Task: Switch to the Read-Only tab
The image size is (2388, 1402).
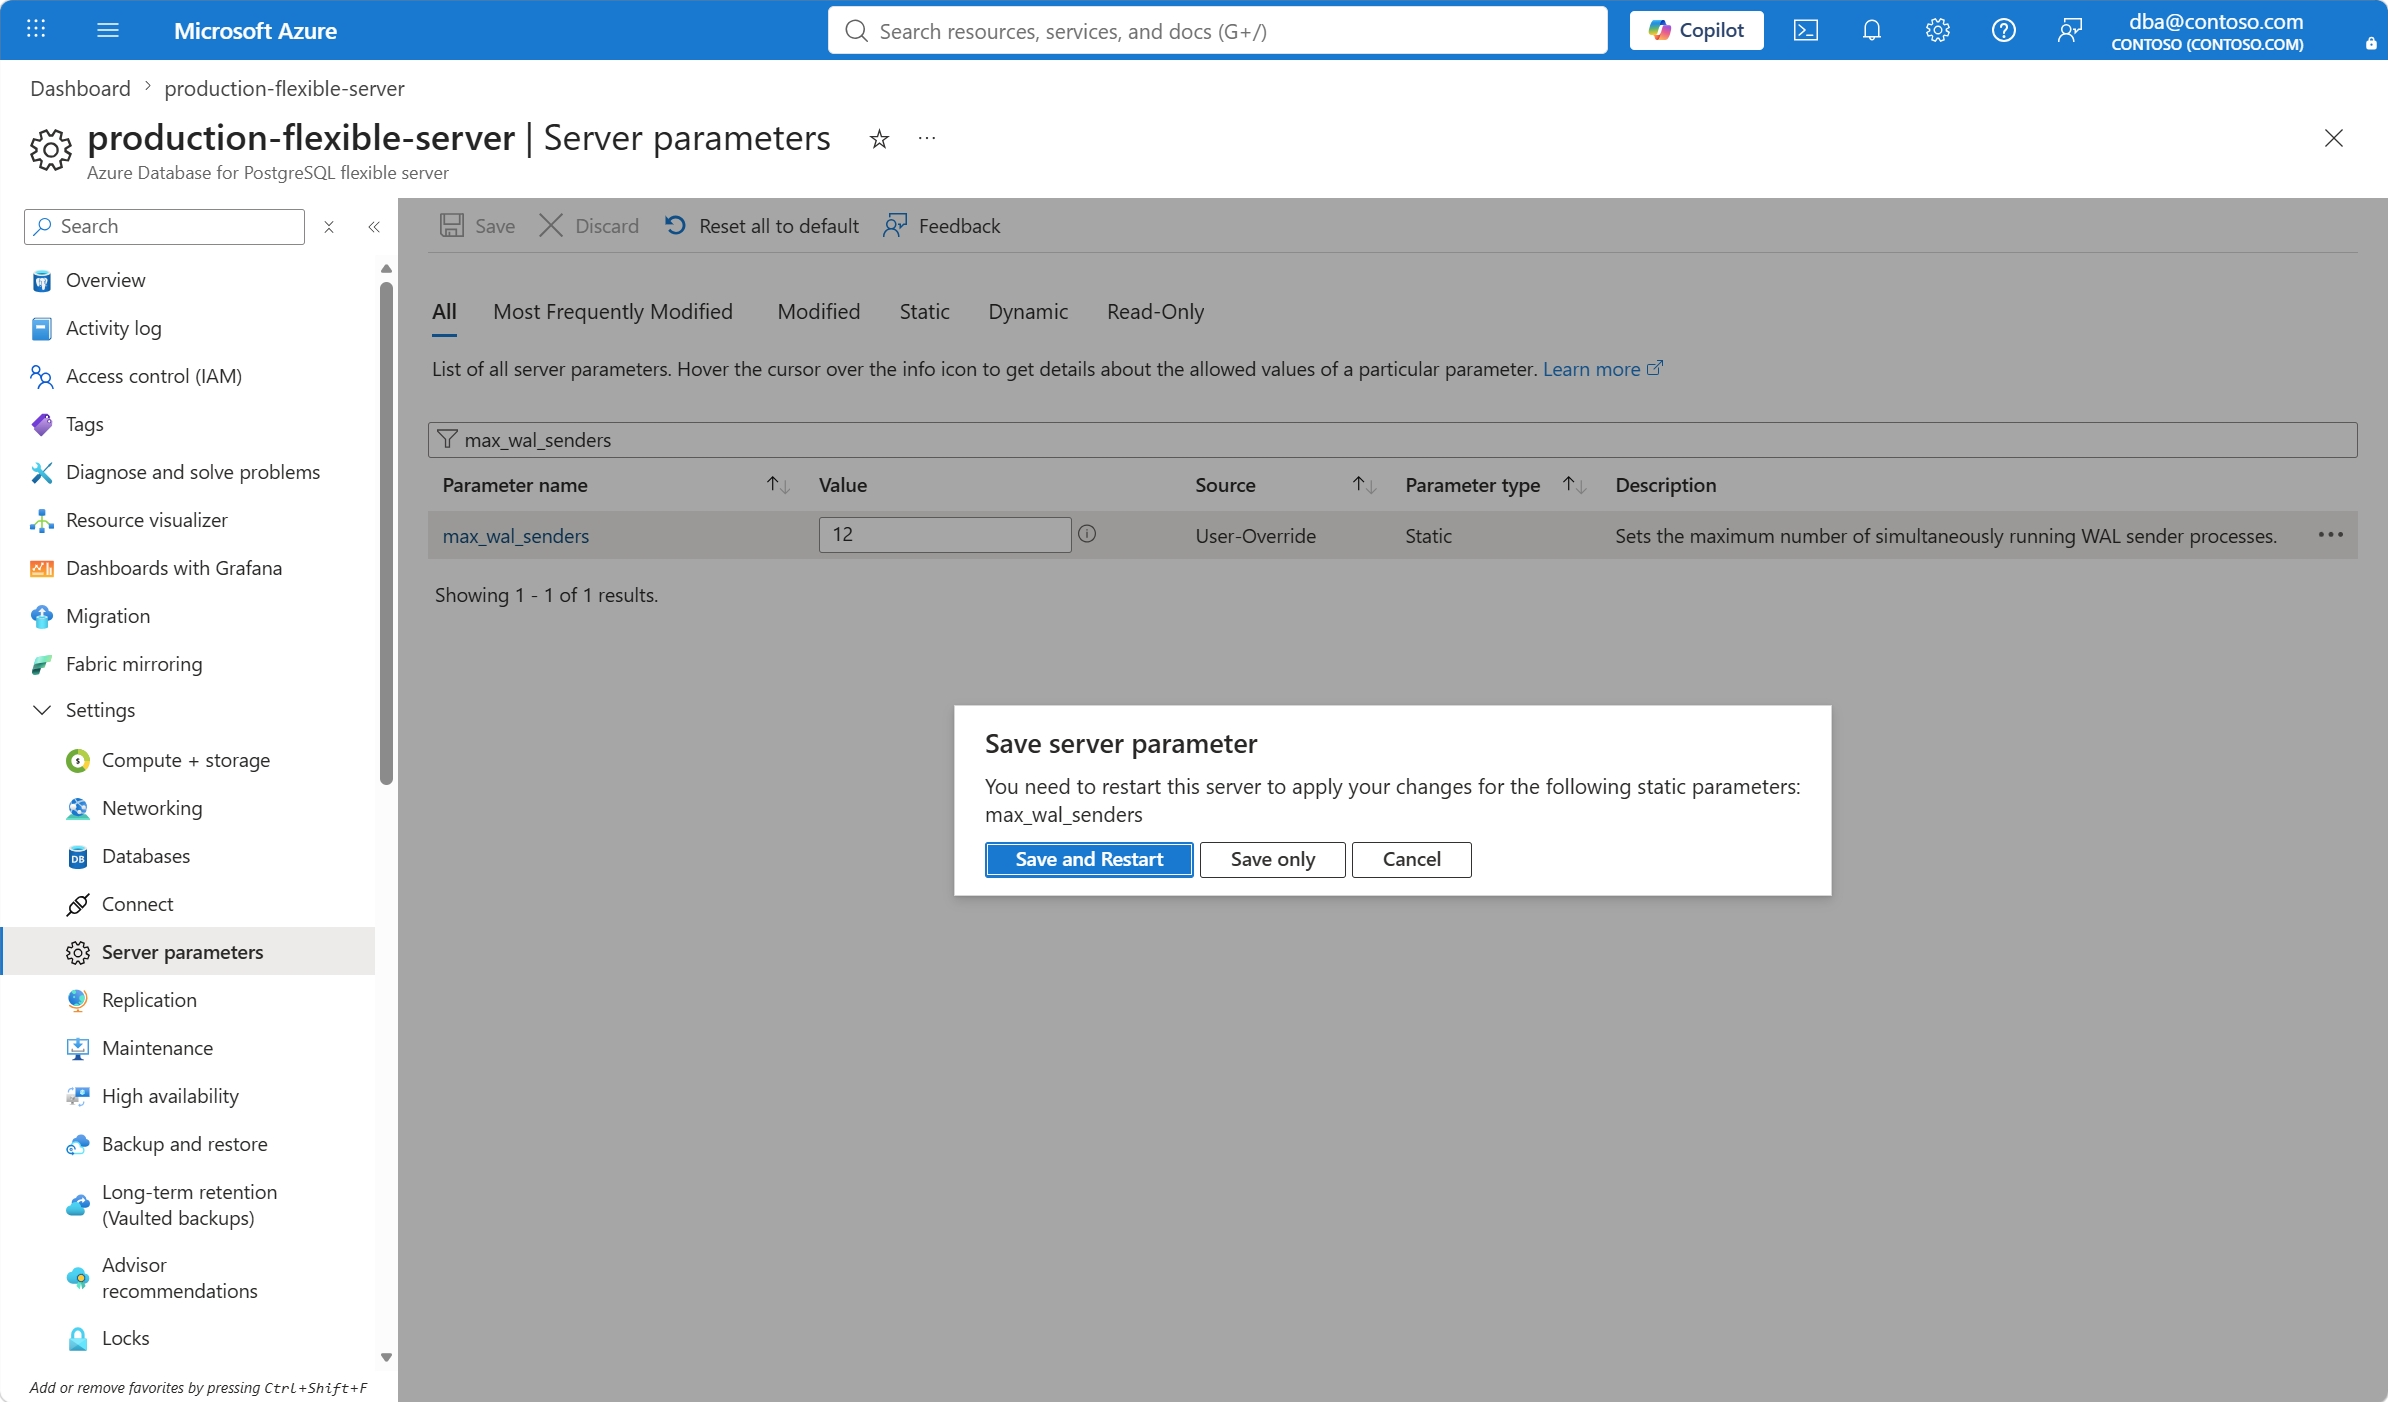Action: pos(1155,312)
